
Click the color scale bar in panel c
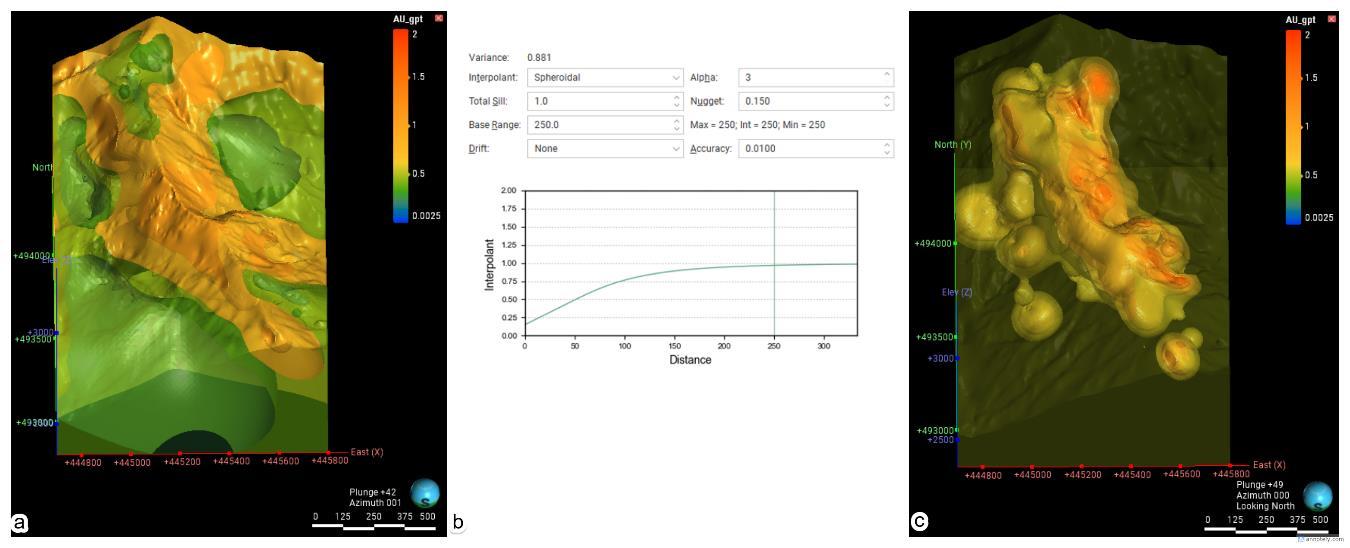(1293, 127)
